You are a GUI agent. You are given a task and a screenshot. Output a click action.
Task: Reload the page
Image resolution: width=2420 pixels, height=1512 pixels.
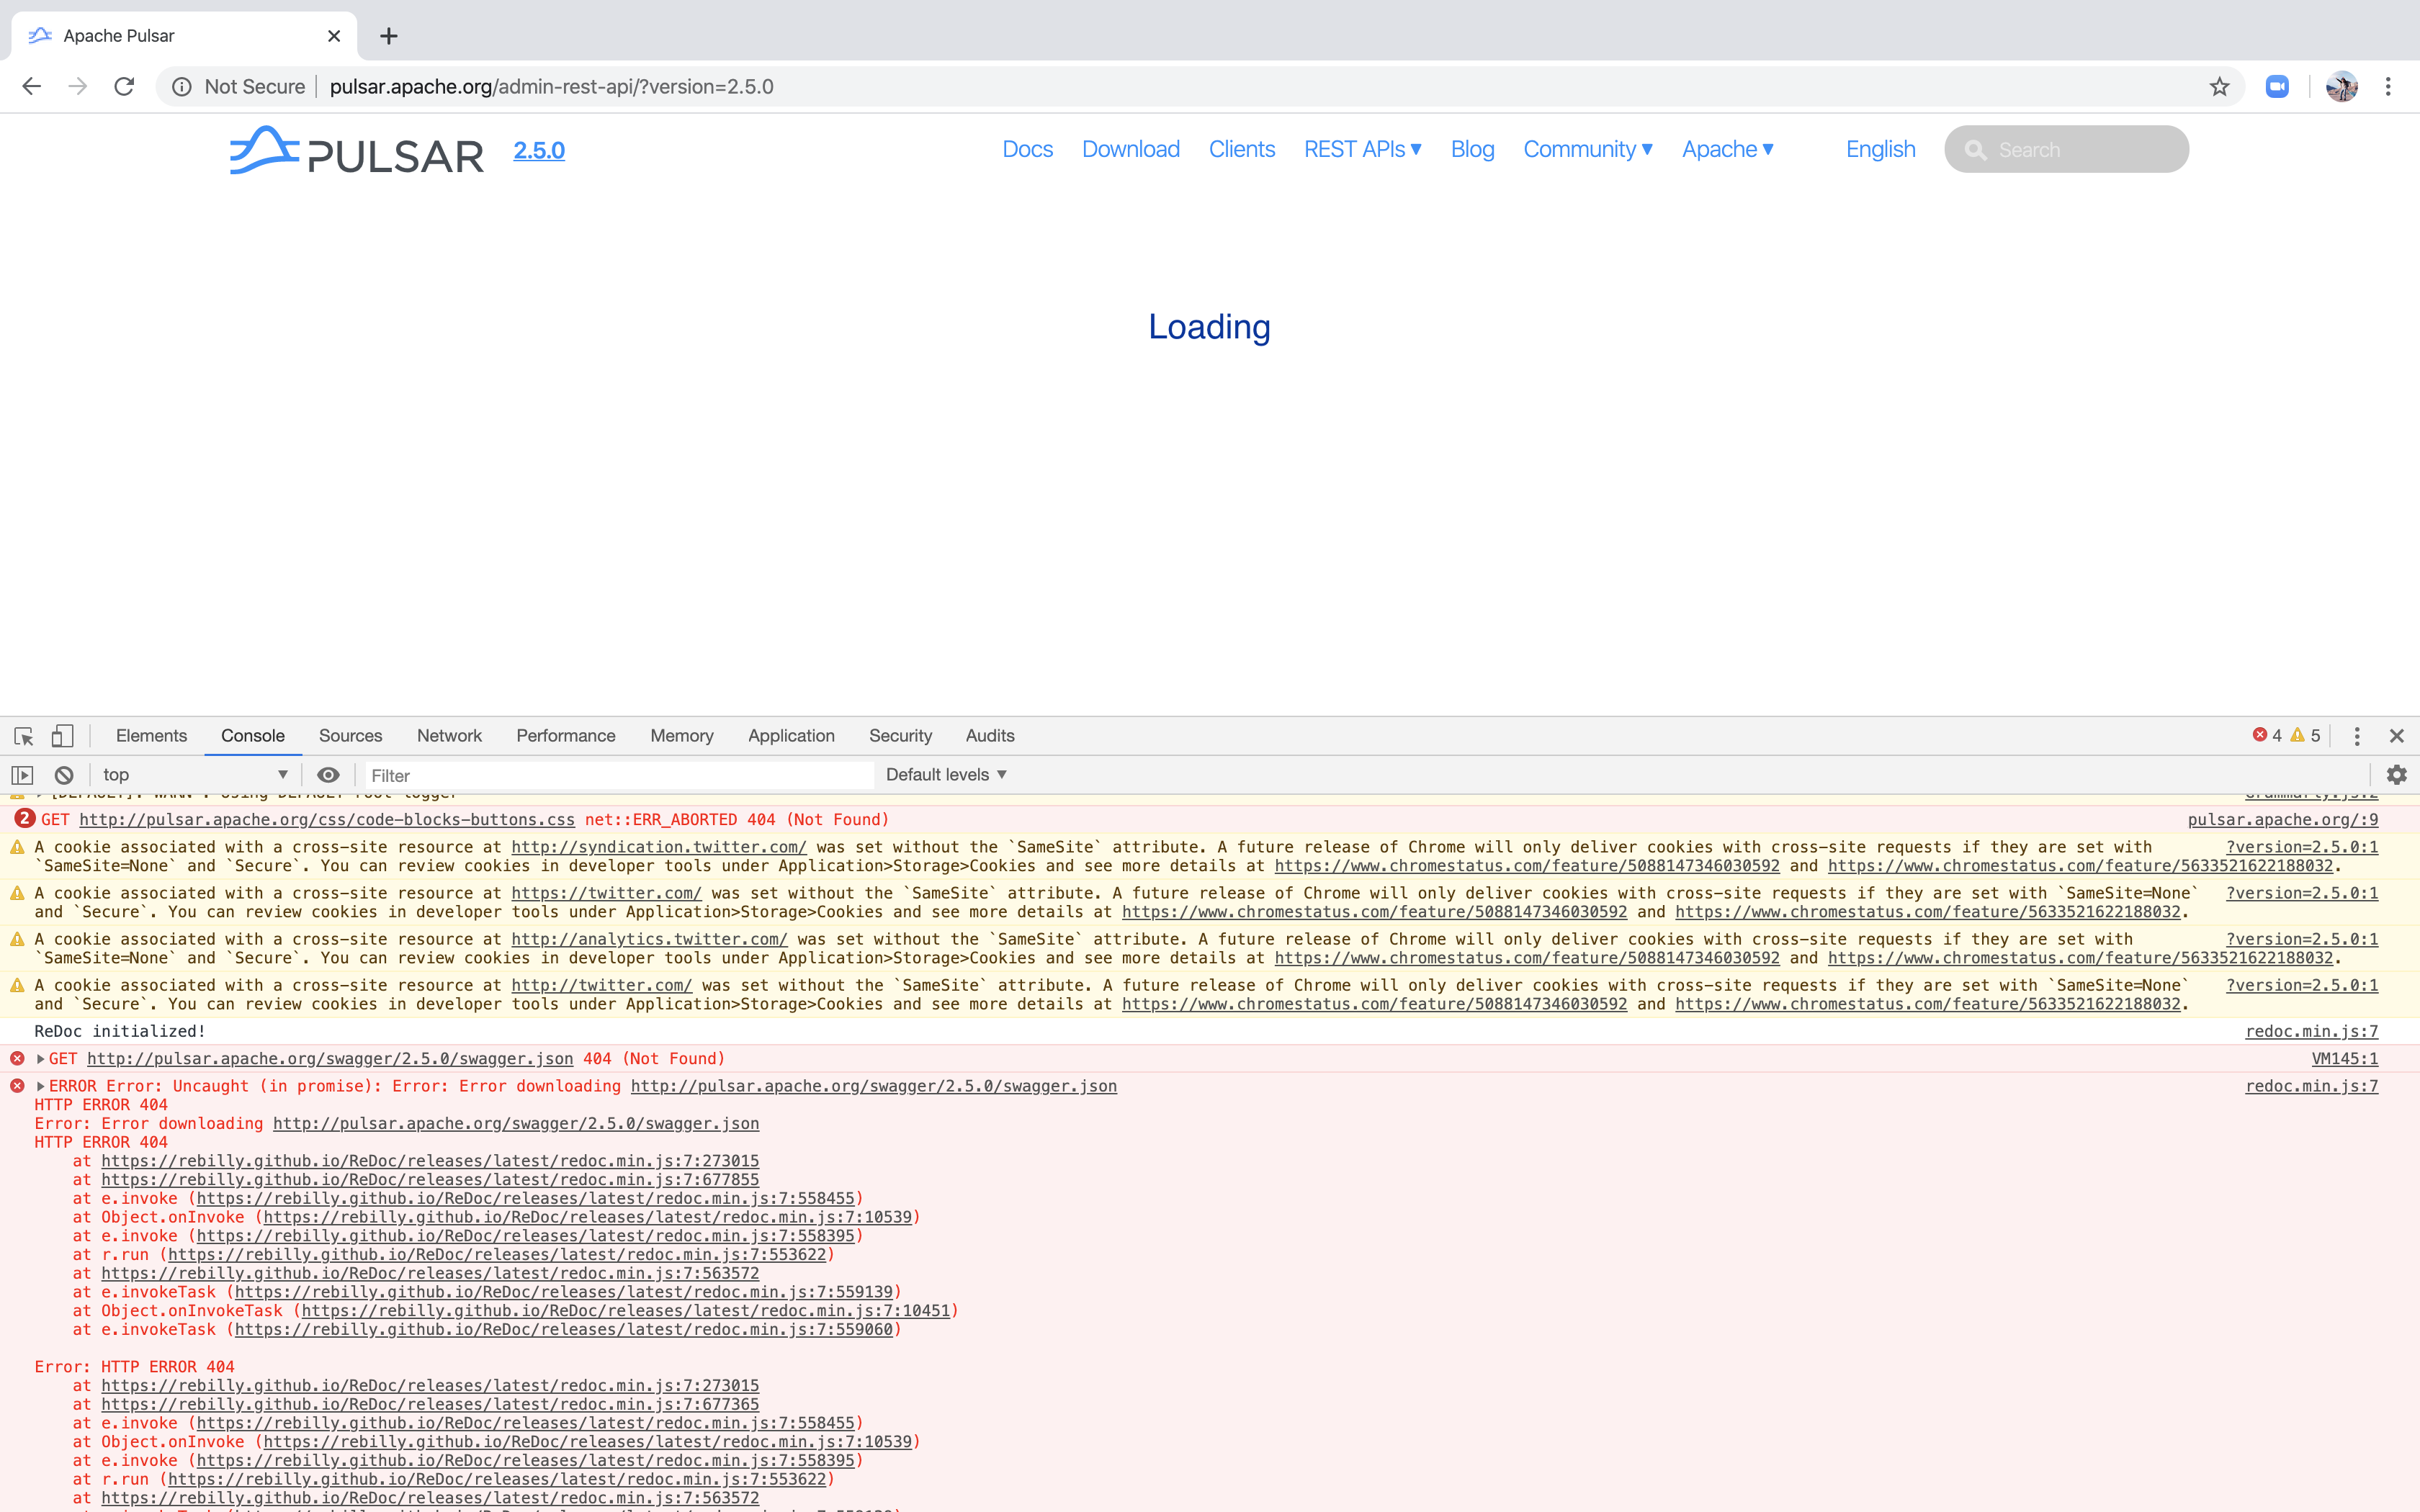point(124,87)
